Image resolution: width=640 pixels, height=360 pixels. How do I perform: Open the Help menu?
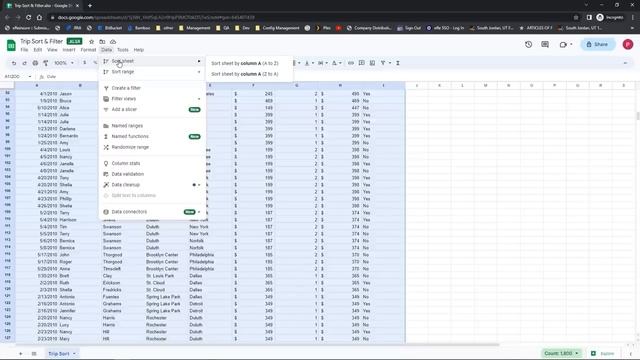pyautogui.click(x=139, y=50)
